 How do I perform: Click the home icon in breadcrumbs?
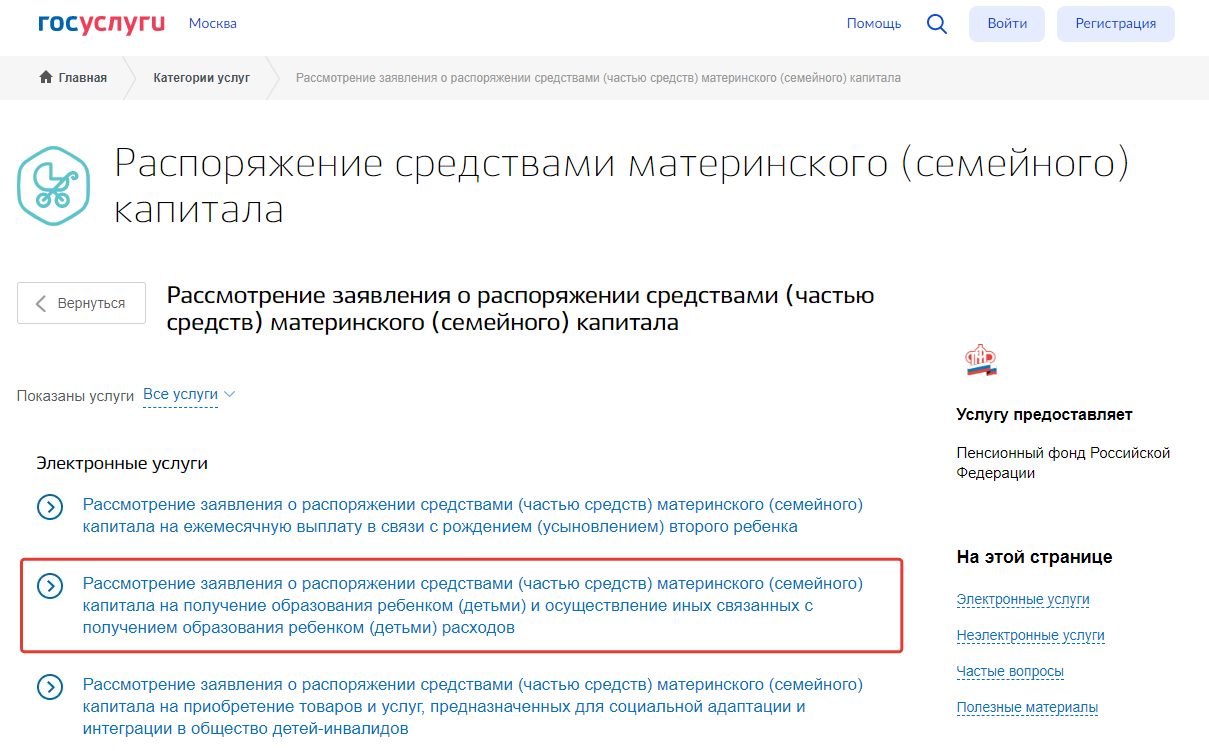tap(45, 77)
